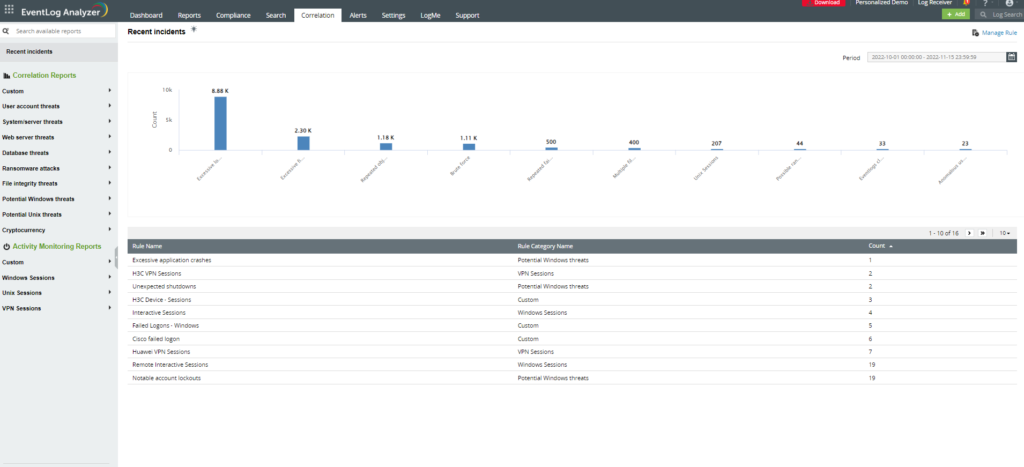Open the Alerts tab
The image size is (1024, 467).
pyautogui.click(x=358, y=16)
